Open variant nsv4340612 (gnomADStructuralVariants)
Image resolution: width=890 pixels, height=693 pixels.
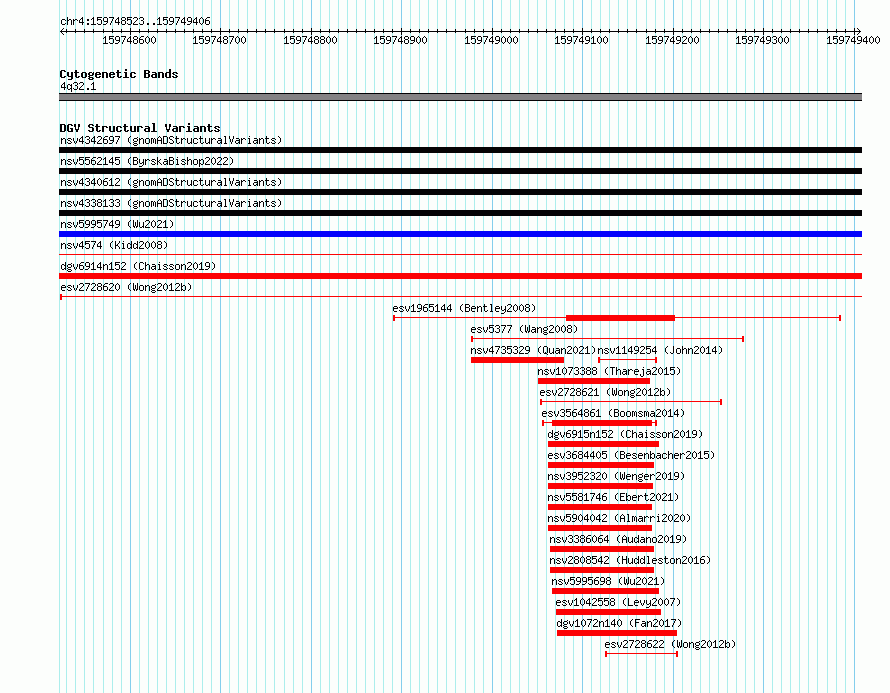(171, 182)
